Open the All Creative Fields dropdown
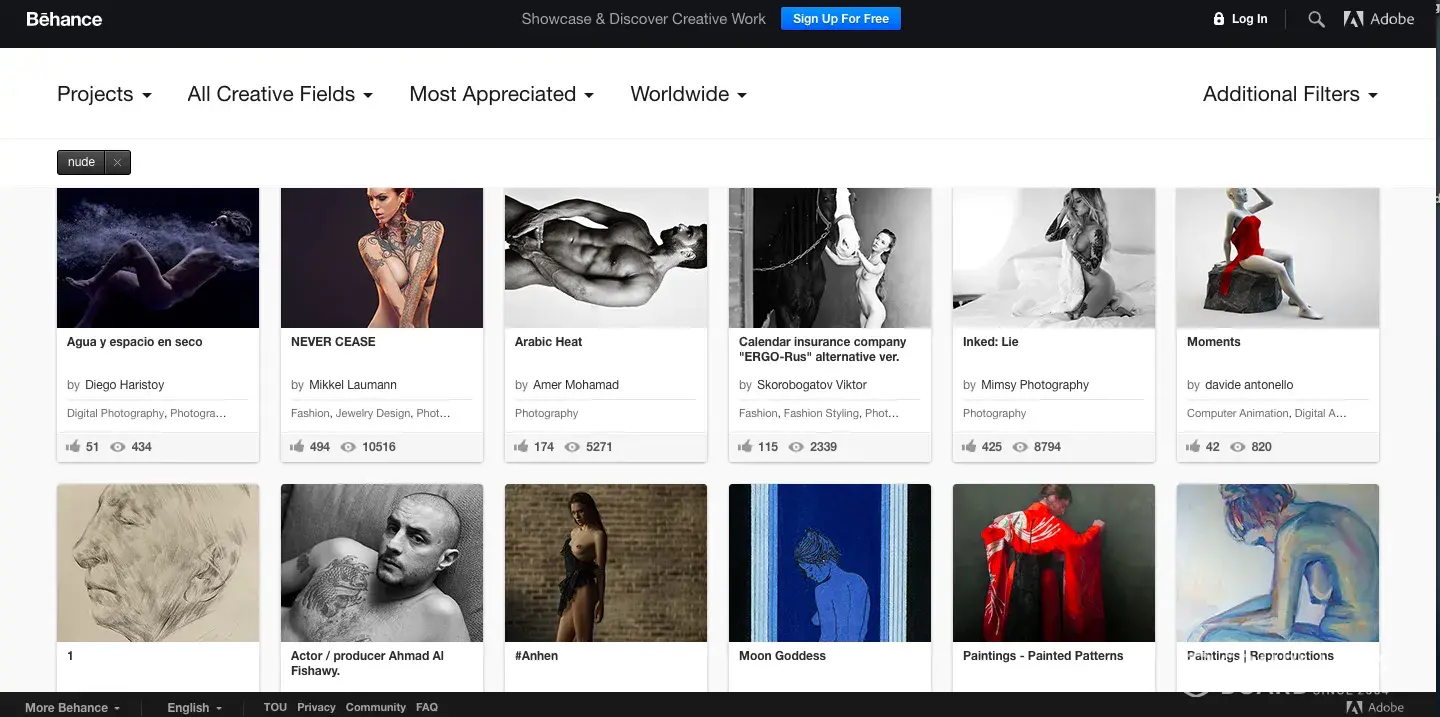Screen dimensions: 1440x717 point(280,94)
